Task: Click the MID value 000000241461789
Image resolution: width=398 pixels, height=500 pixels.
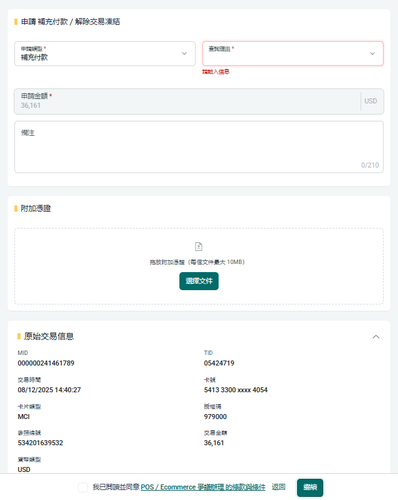Action: [46, 363]
